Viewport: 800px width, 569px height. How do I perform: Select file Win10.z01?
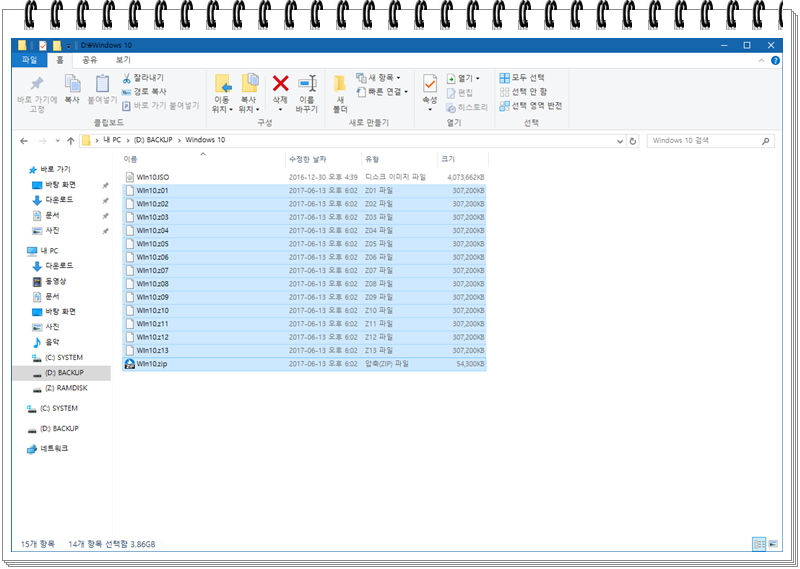pos(304,190)
